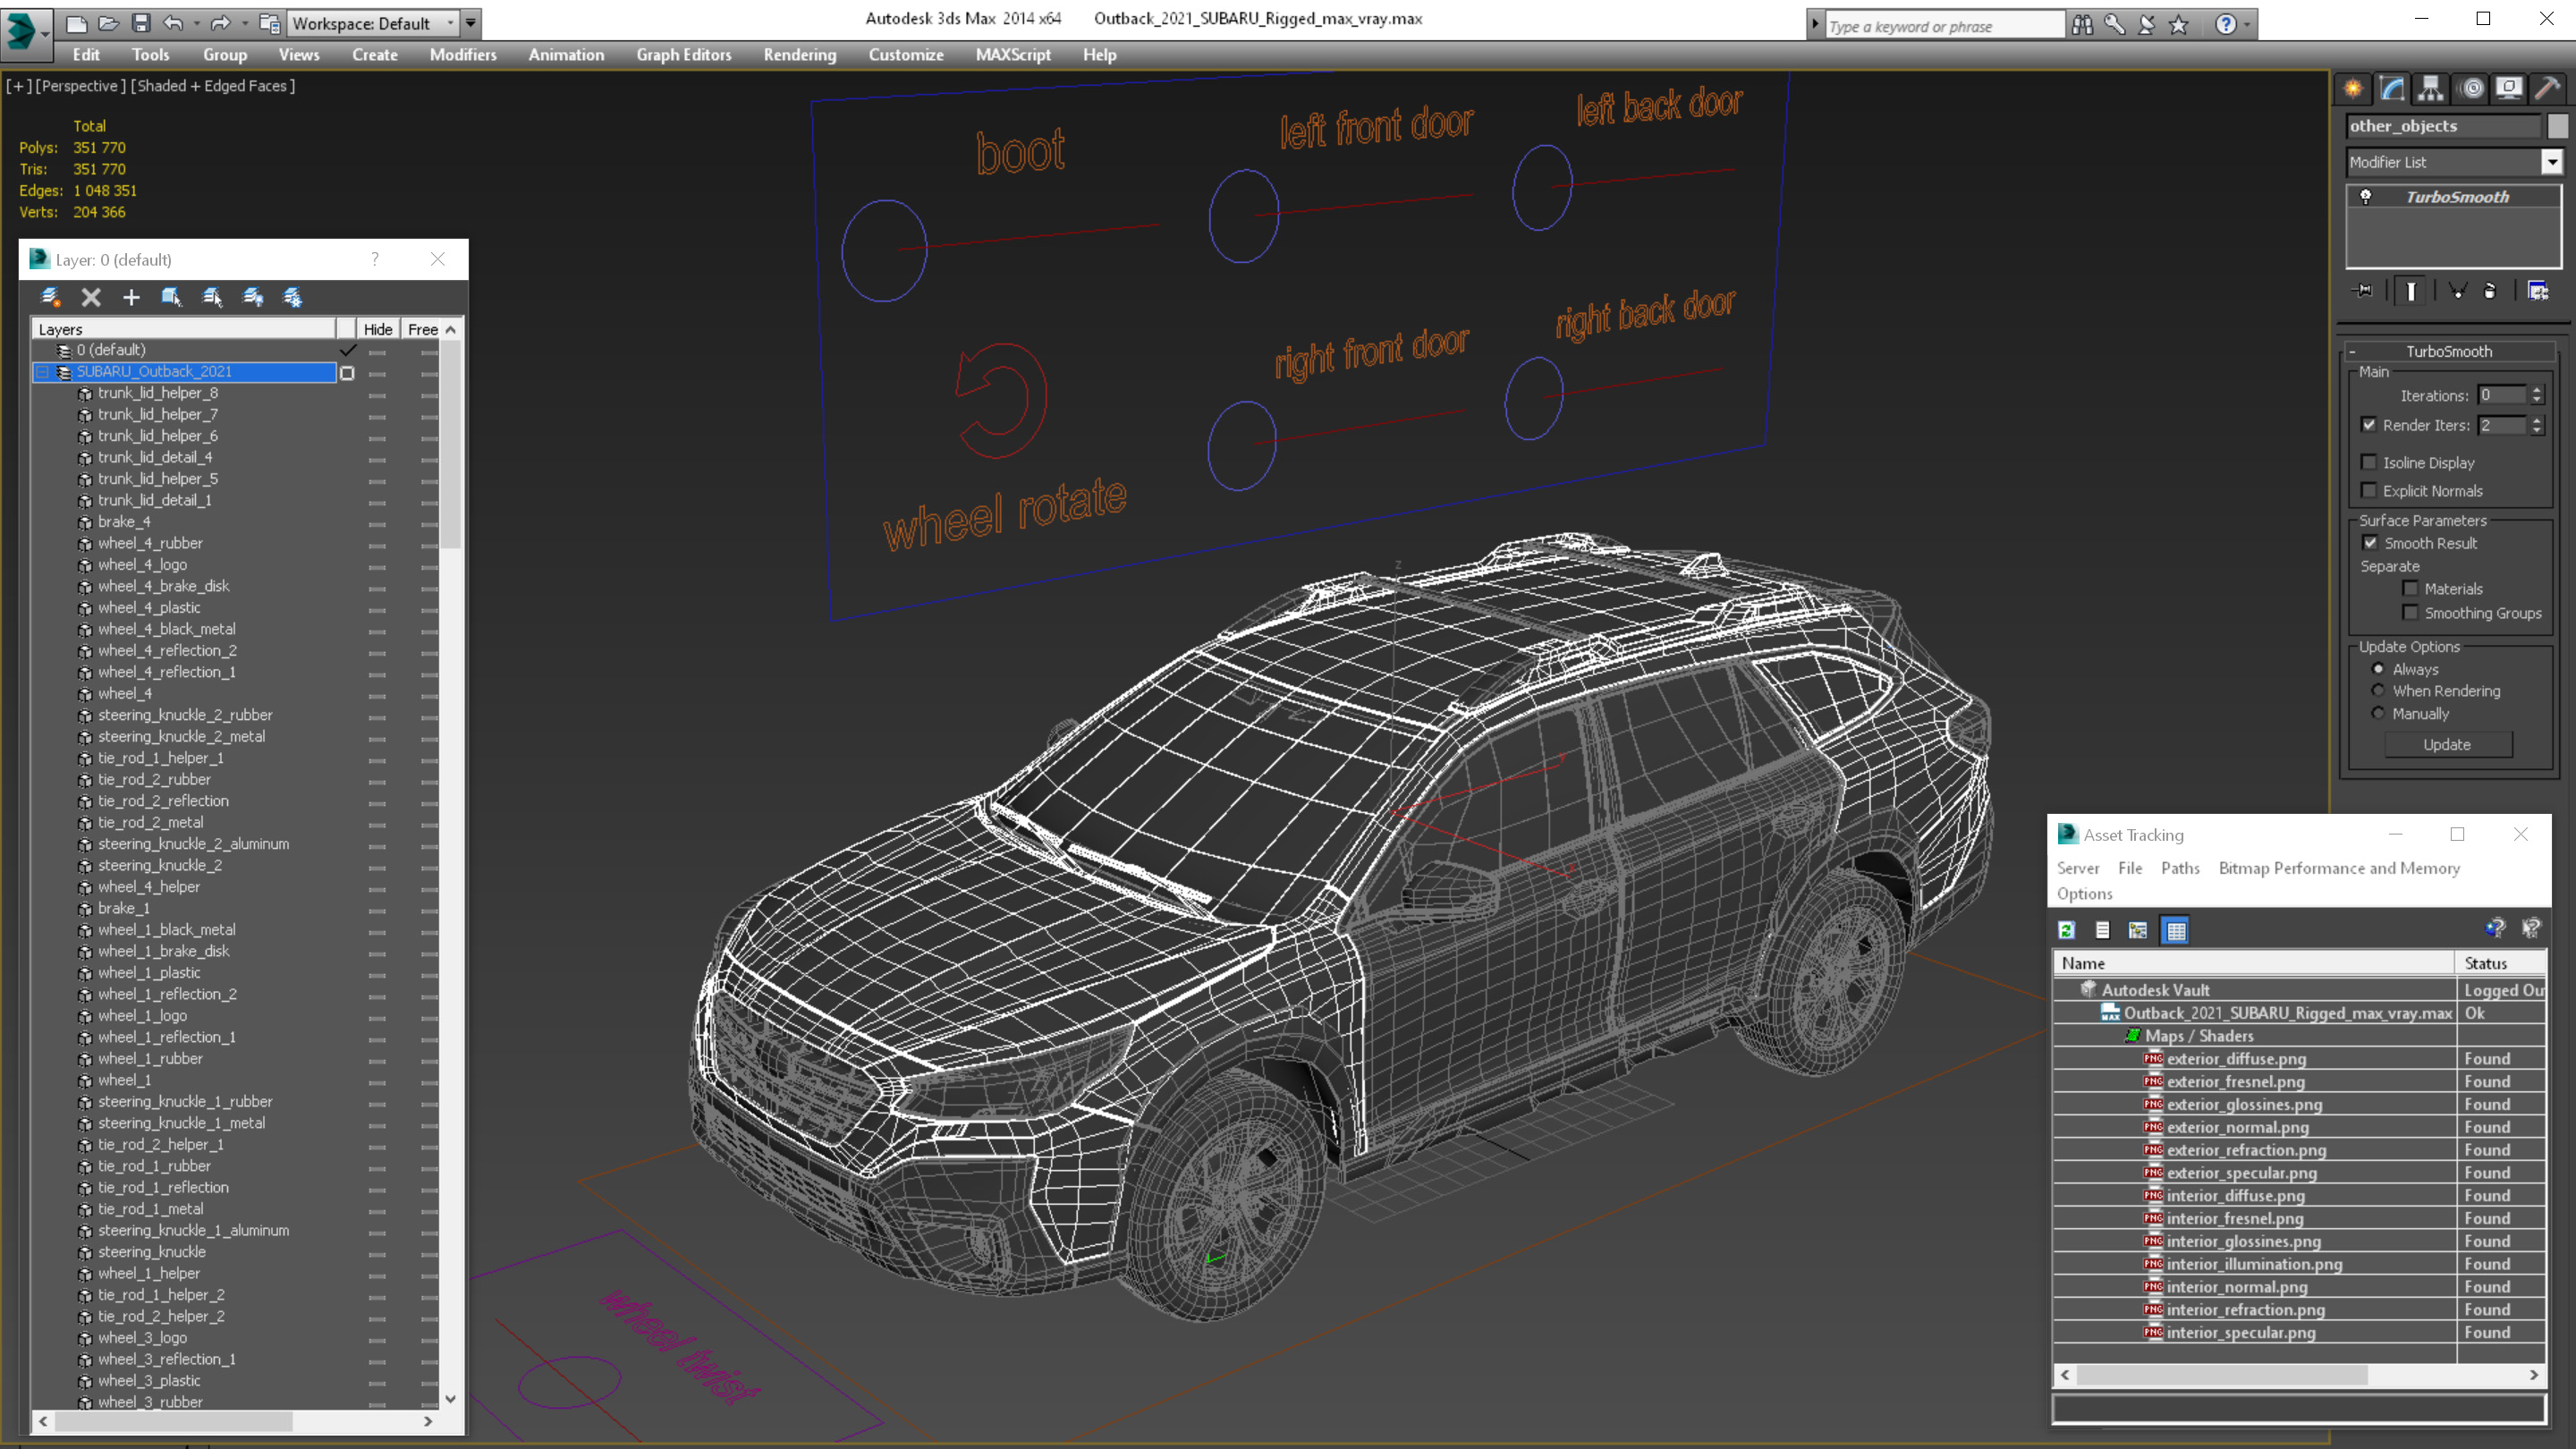Open the Utilities hammer tab
Viewport: 2576px width, 1449px height.
point(2547,89)
